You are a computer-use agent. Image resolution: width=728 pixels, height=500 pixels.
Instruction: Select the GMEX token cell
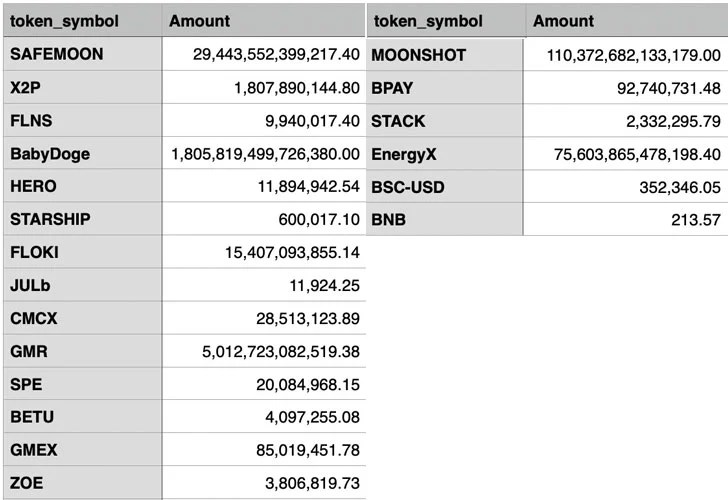click(x=33, y=450)
